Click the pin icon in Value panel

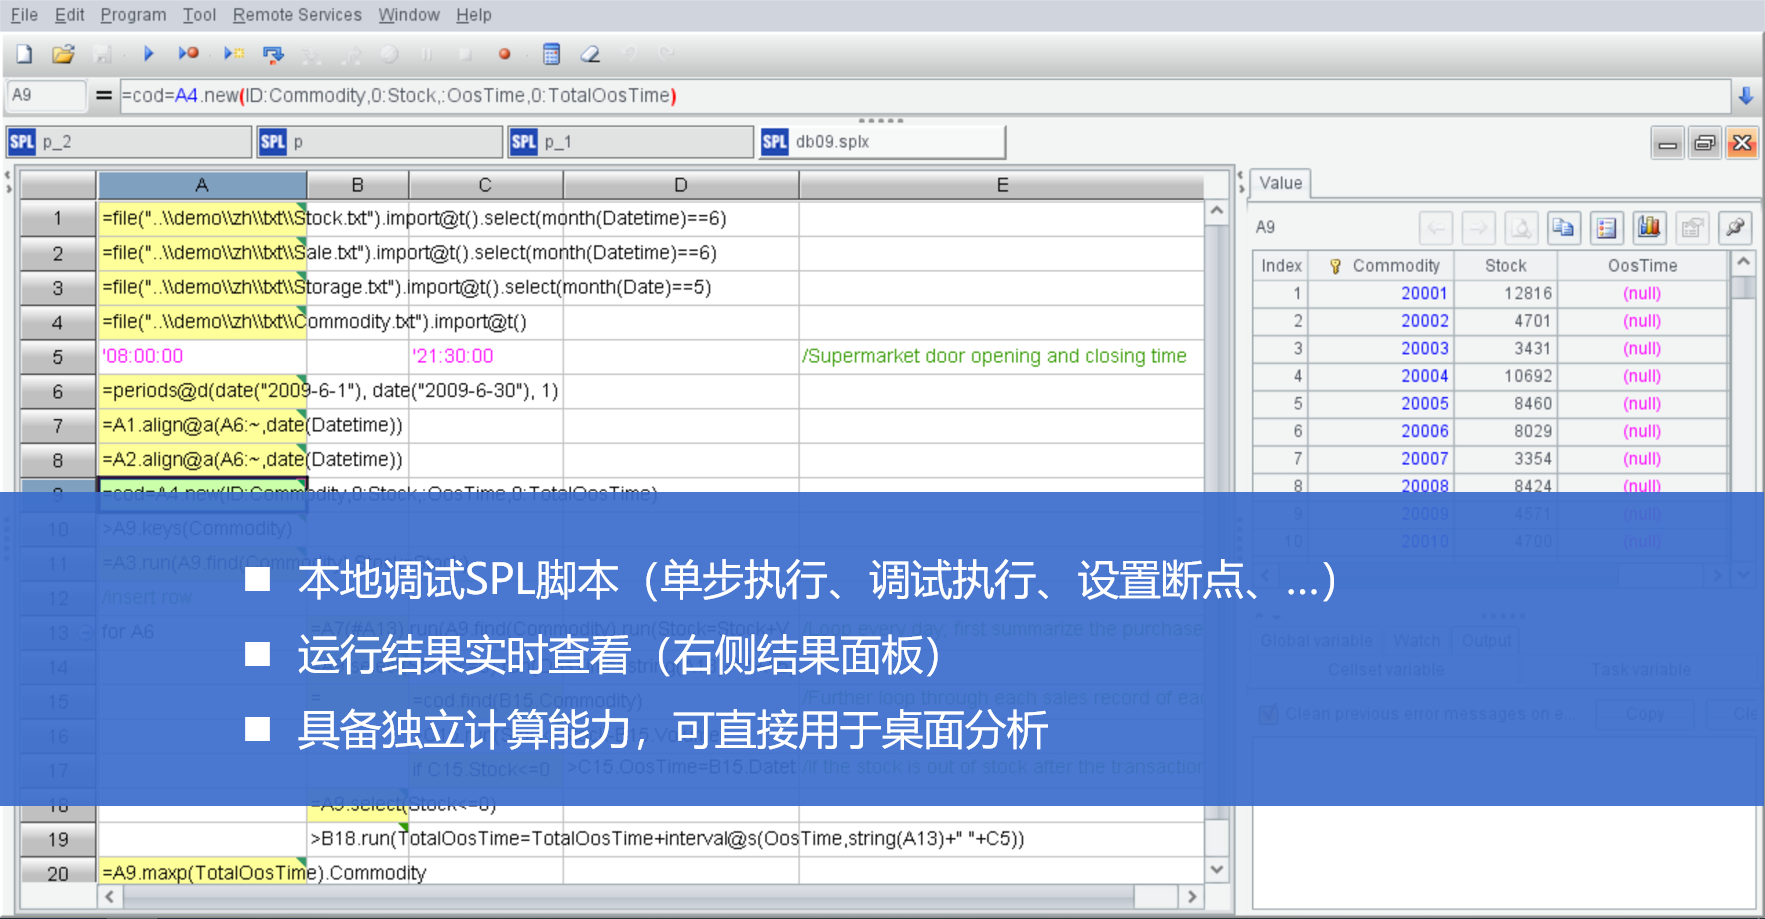[1735, 228]
